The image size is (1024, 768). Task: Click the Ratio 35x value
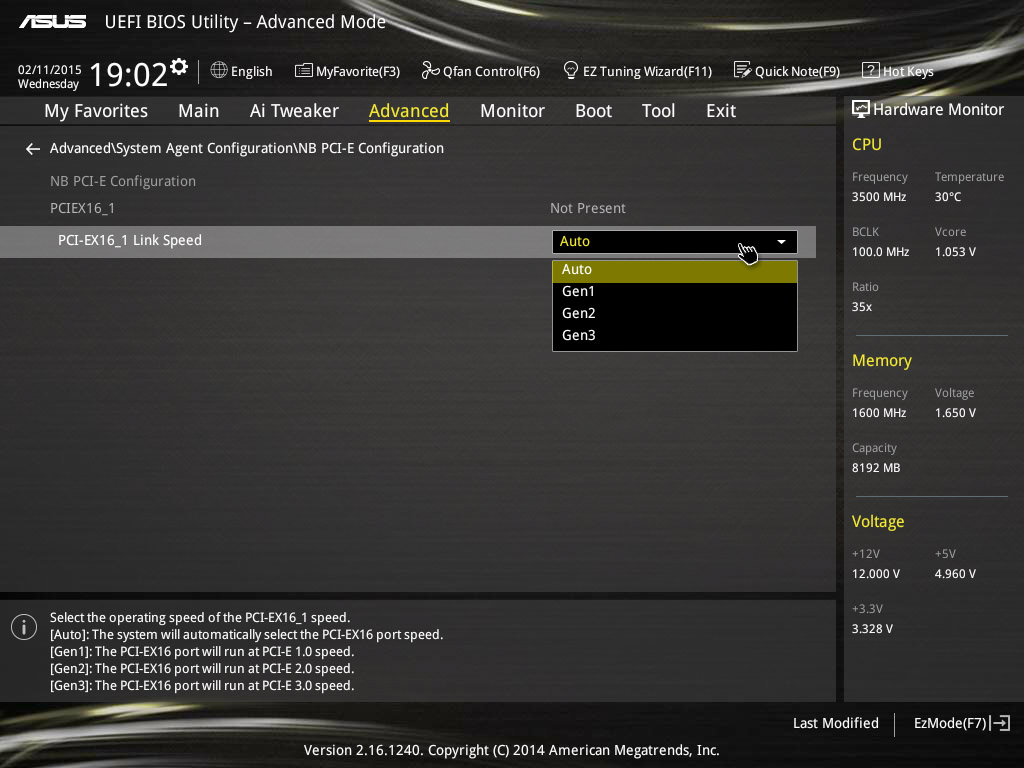(861, 306)
